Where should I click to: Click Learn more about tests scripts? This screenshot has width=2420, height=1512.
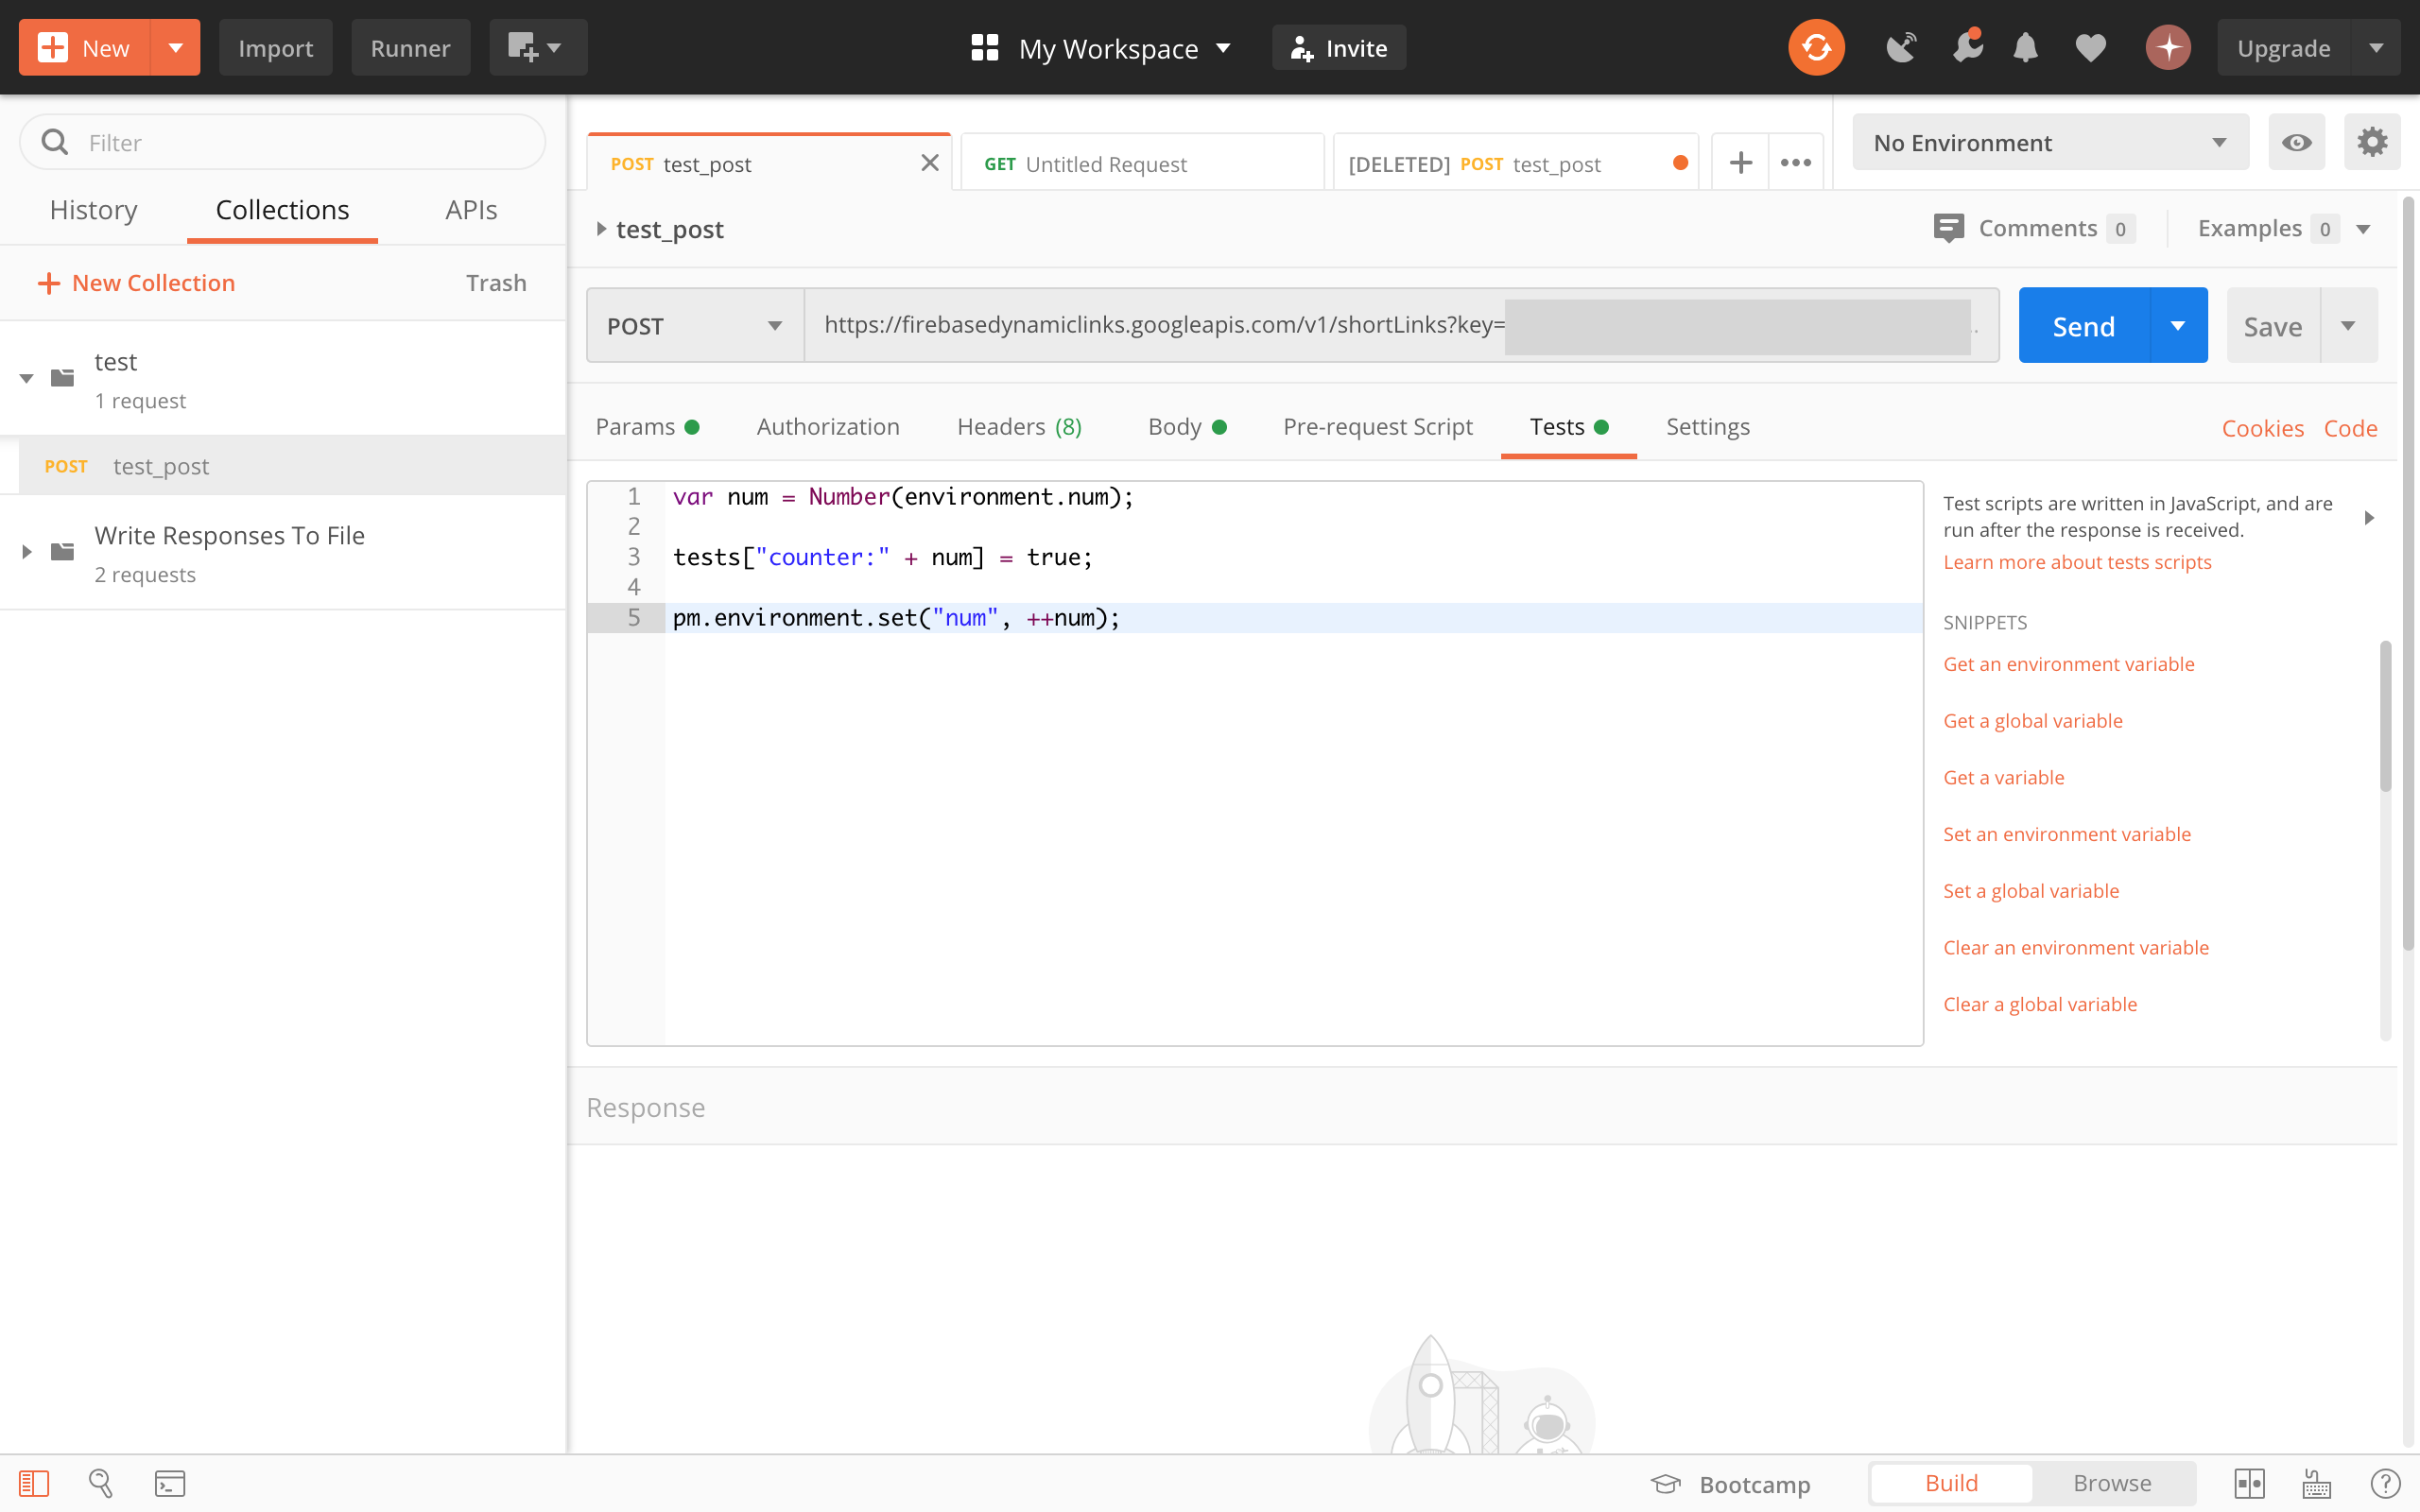(x=2076, y=562)
